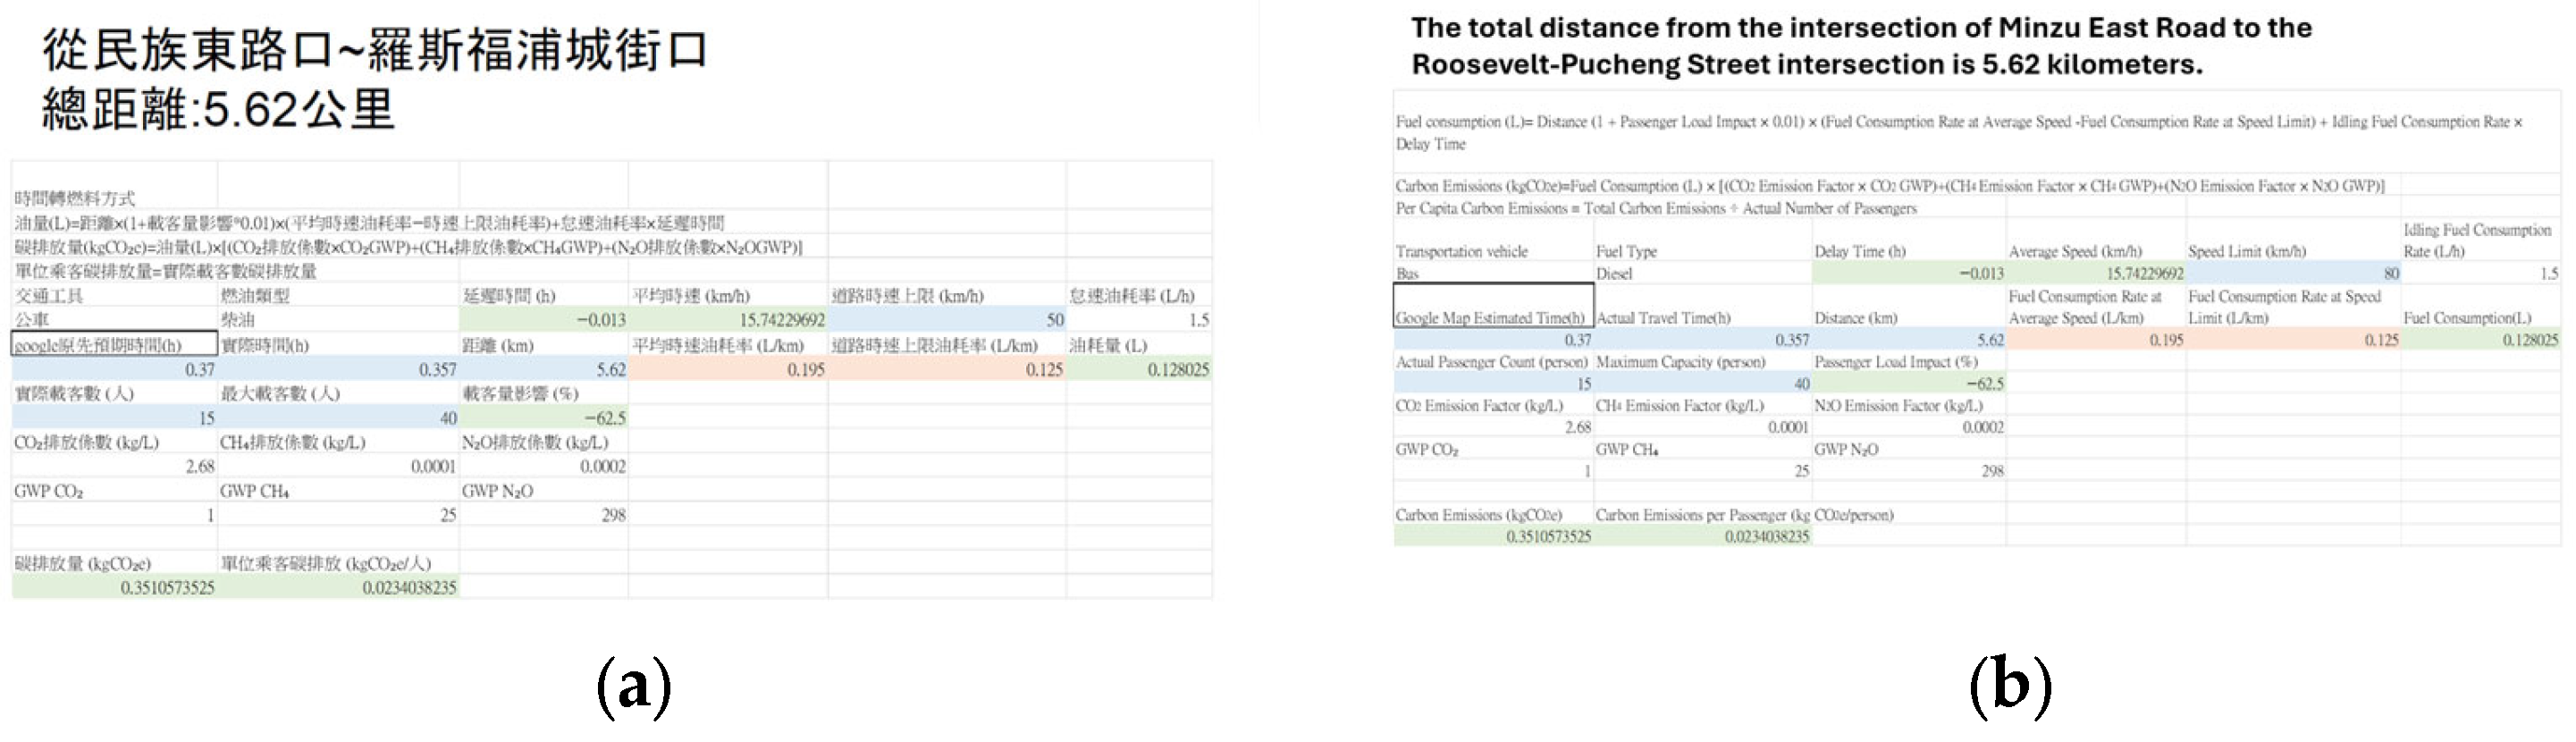
Task: Click the 'Bus' transportation vehicle cell
Action: point(1493,273)
